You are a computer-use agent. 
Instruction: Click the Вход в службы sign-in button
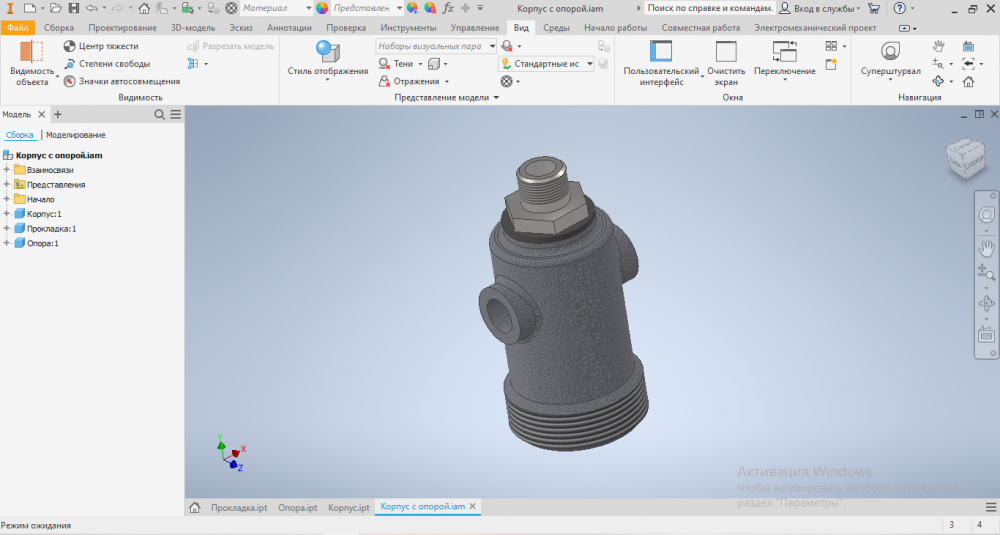818,8
